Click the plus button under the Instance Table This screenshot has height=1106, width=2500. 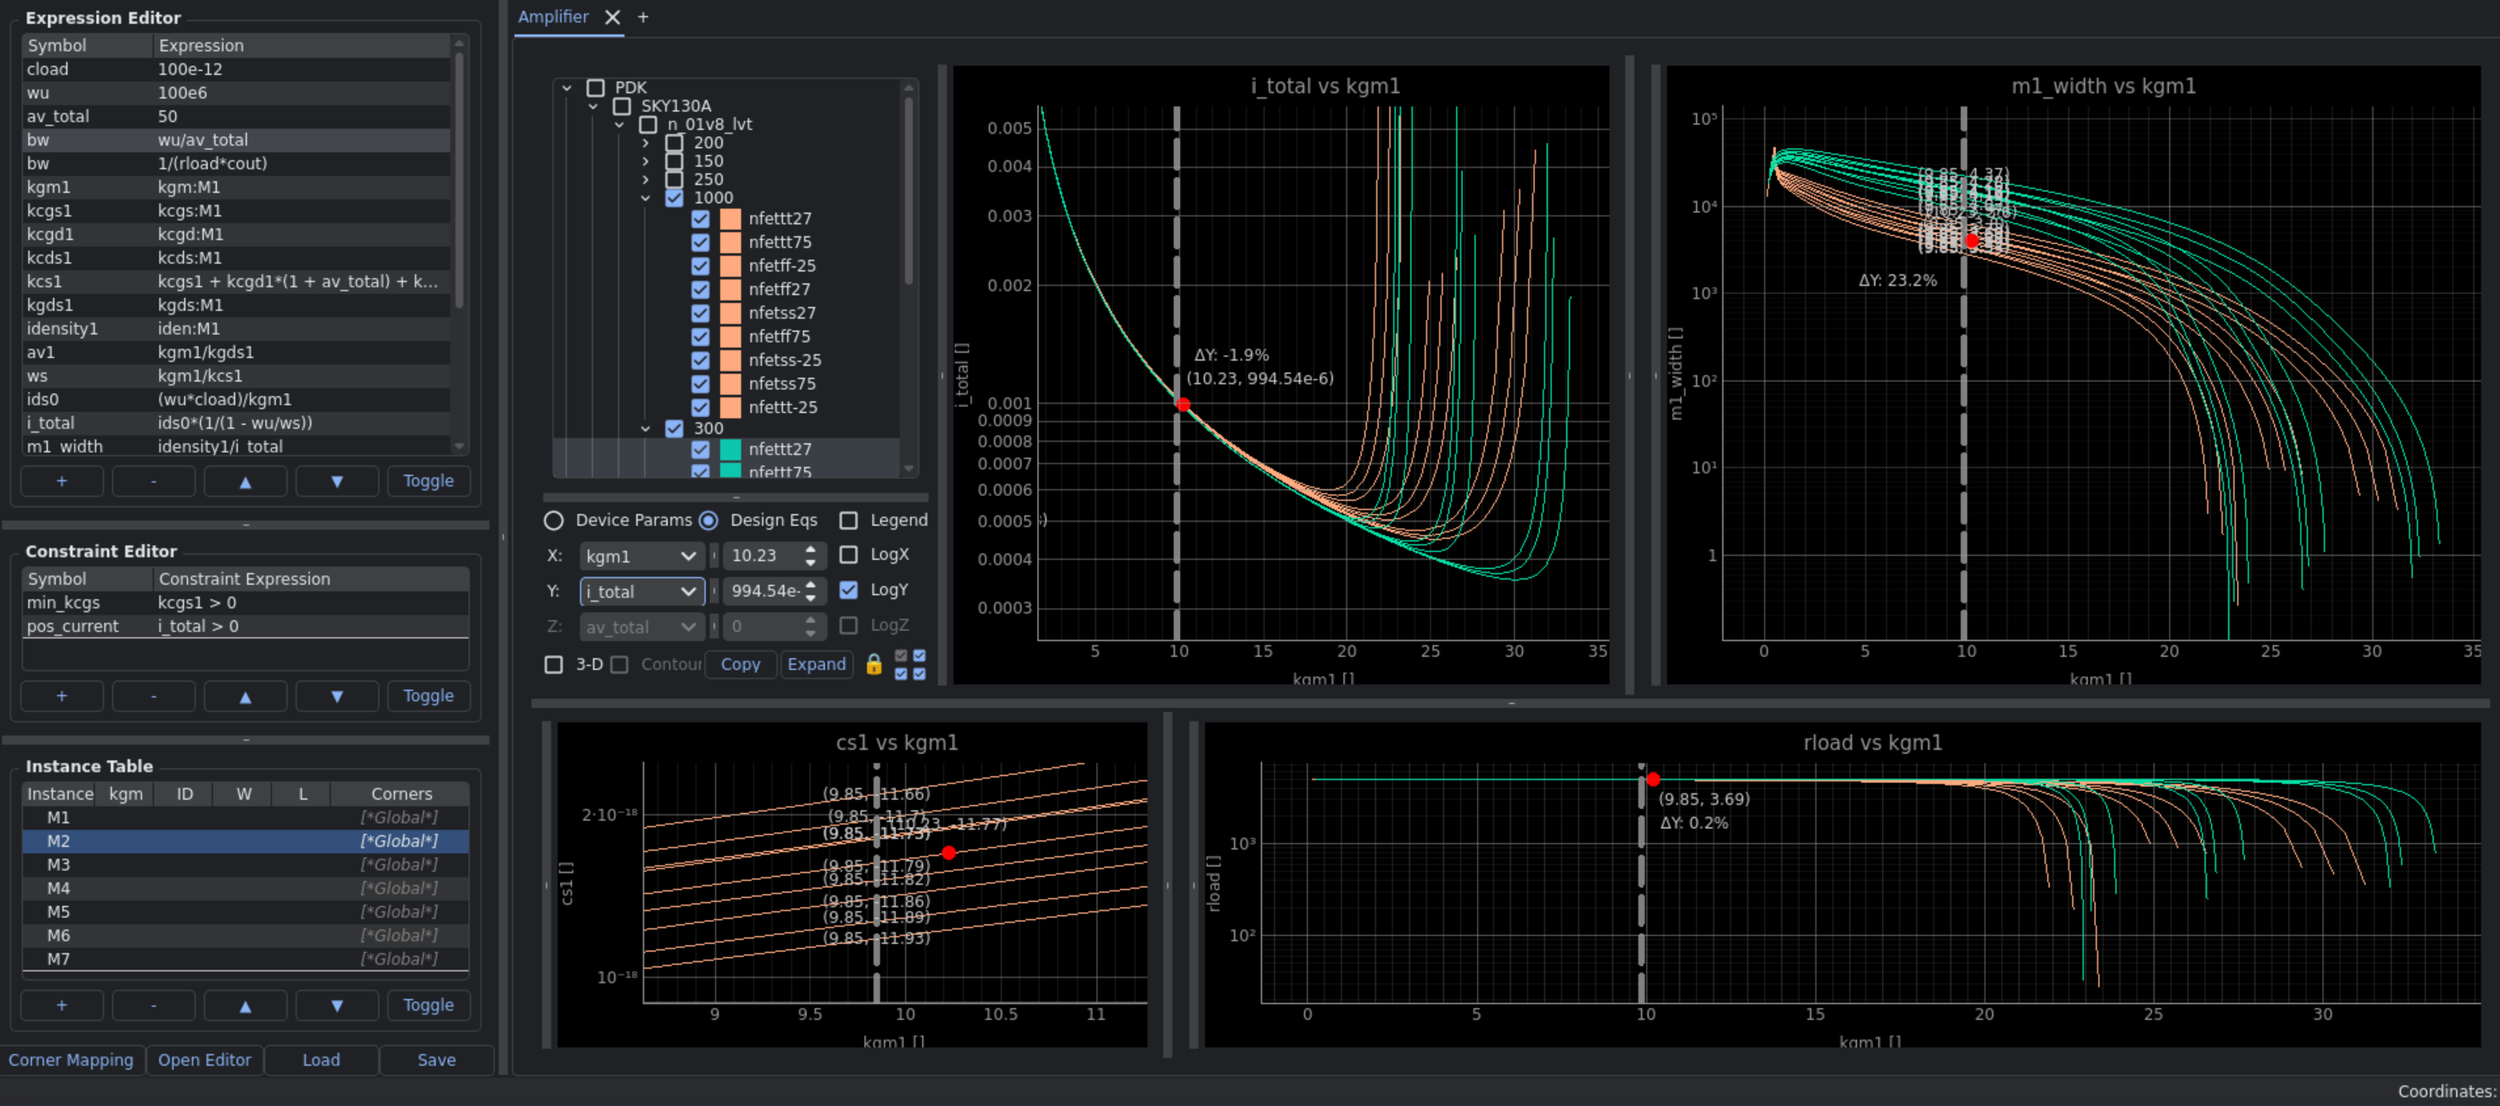(62, 1005)
